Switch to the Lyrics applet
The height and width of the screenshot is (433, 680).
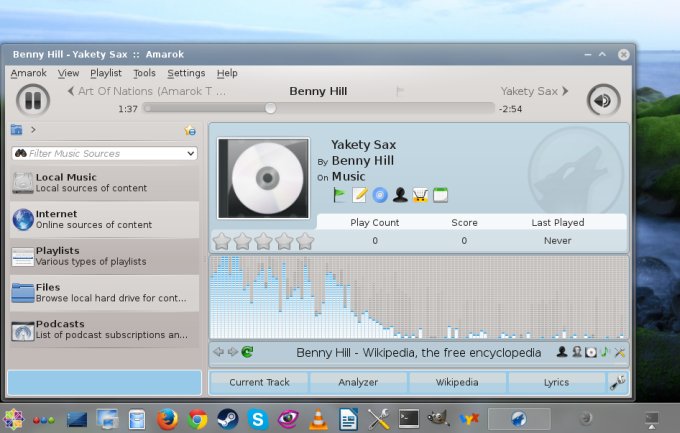pos(556,382)
